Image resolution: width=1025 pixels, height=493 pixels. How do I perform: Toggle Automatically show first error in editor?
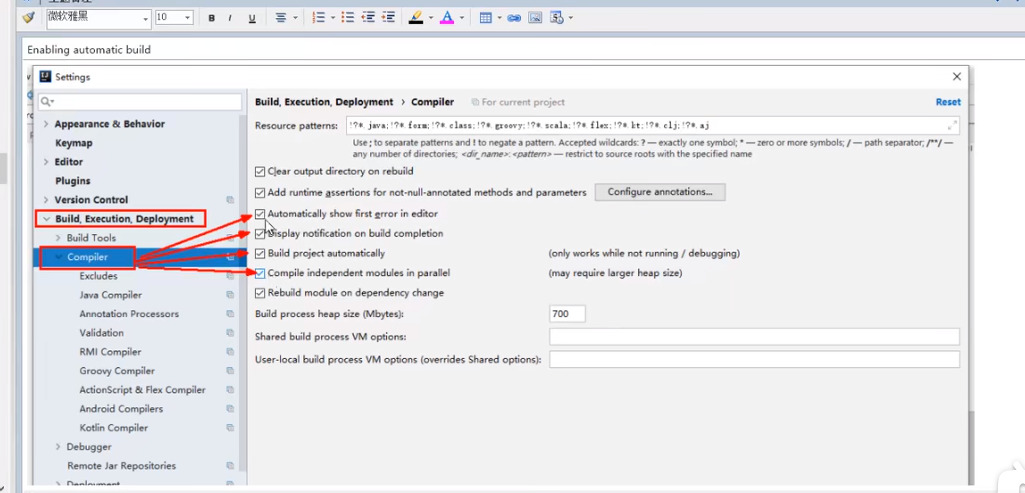click(x=260, y=214)
